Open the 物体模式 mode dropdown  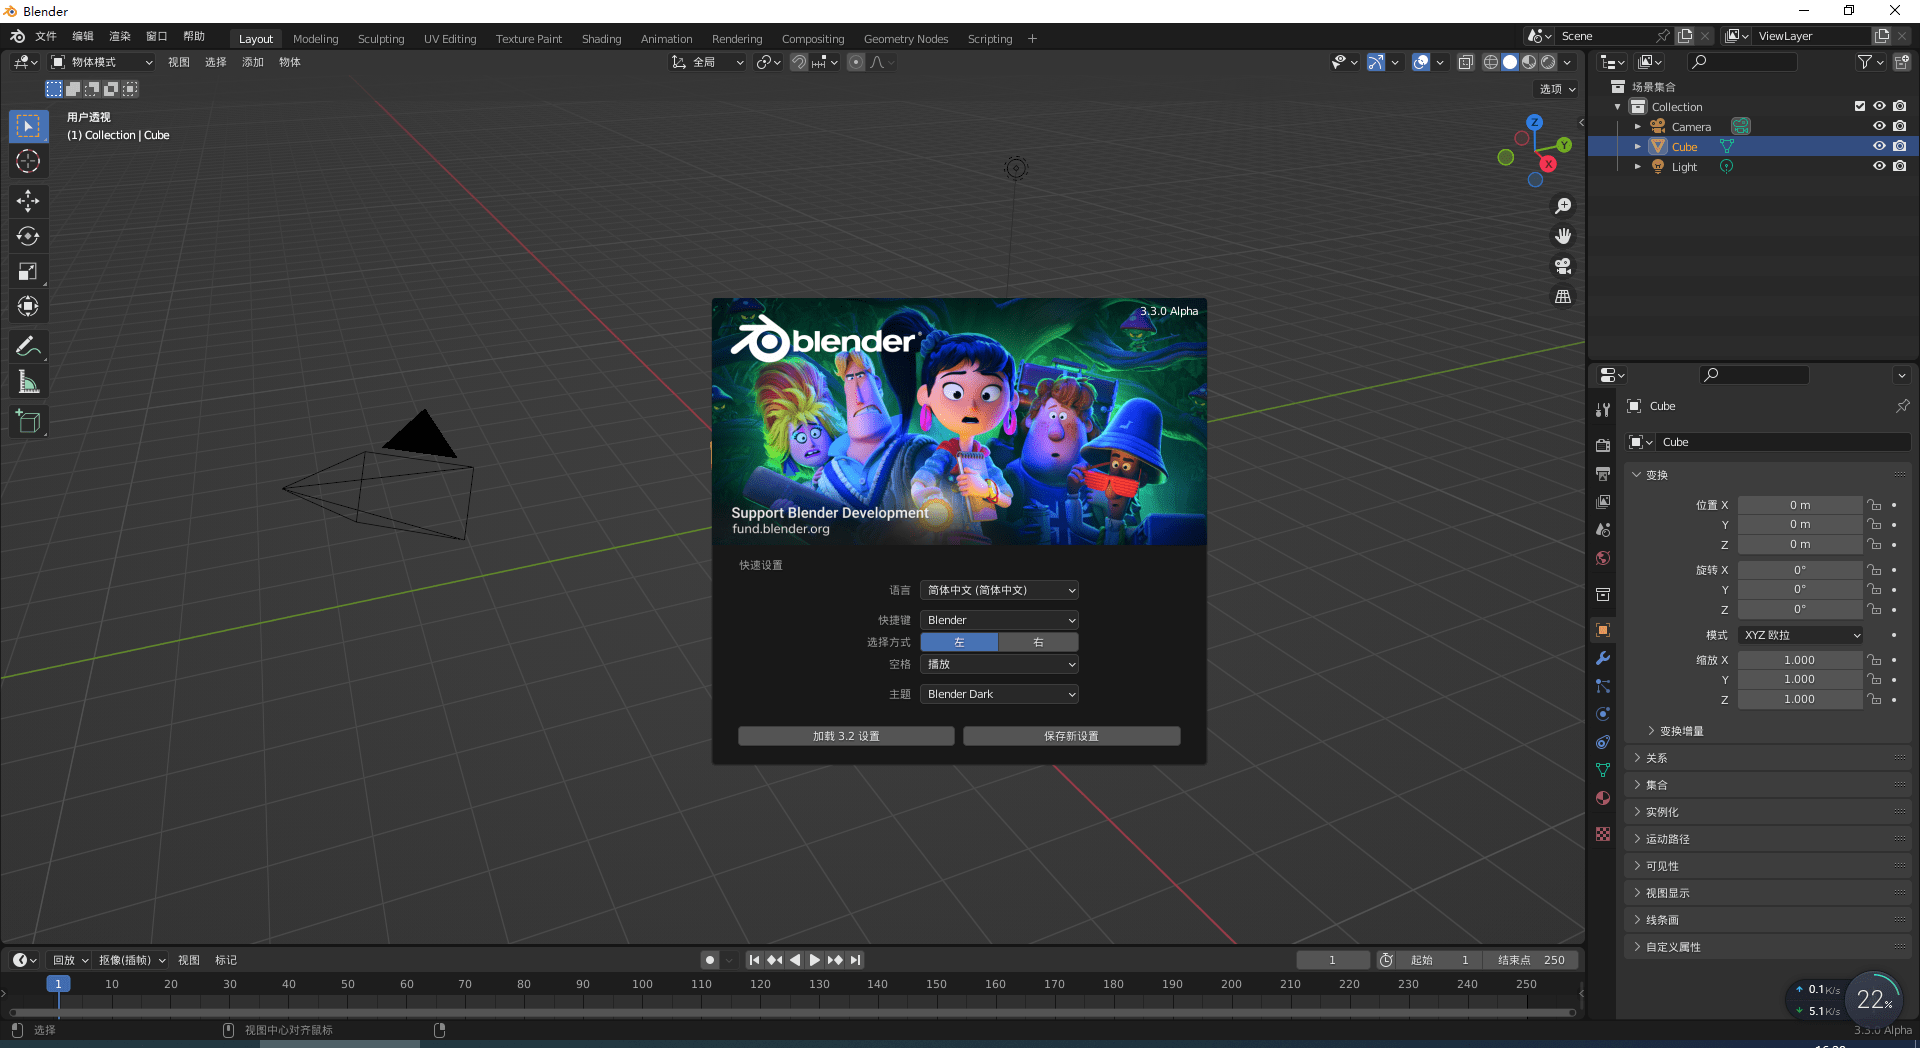[x=103, y=62]
